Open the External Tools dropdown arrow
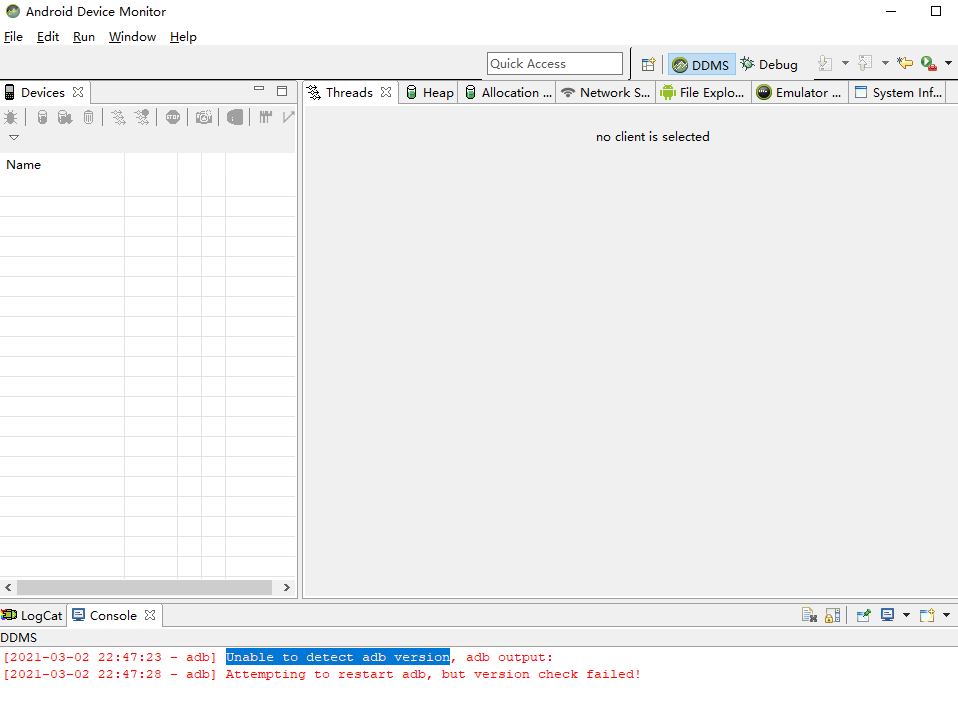The width and height of the screenshot is (958, 703). 948,63
